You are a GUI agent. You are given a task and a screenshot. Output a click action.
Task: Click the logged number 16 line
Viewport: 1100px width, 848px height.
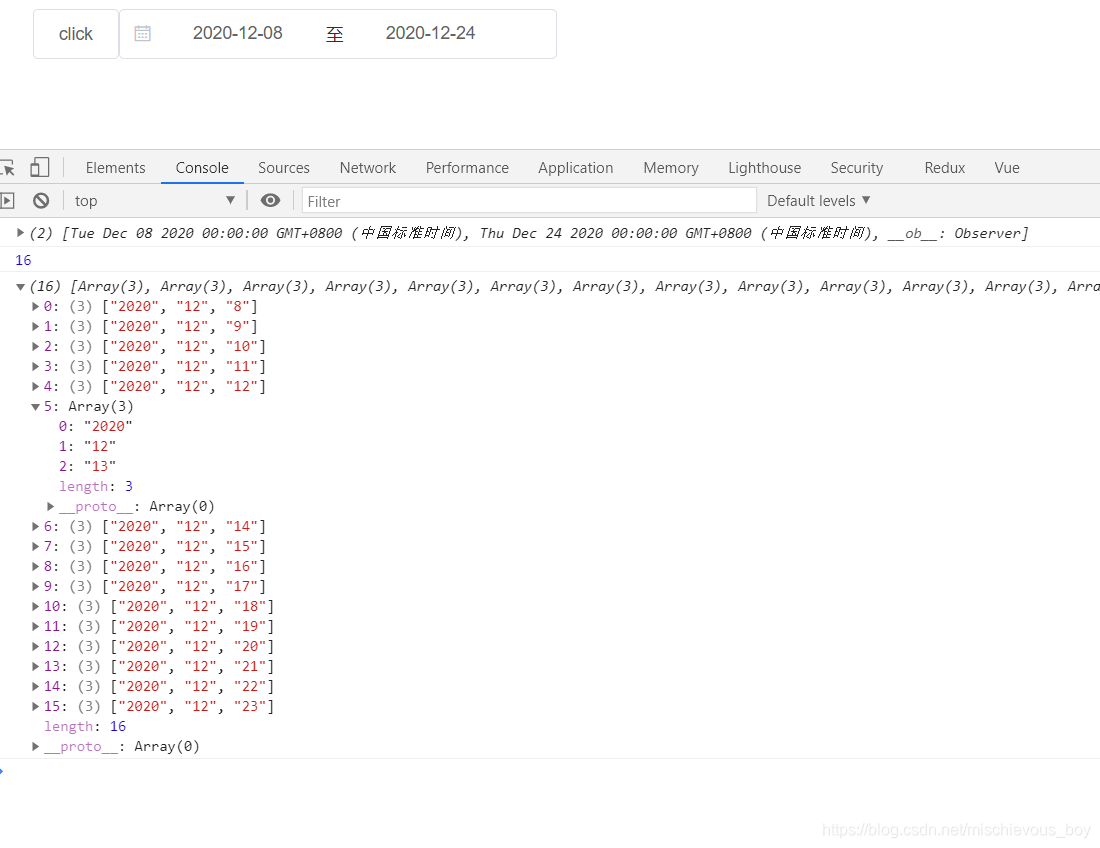pyautogui.click(x=23, y=260)
